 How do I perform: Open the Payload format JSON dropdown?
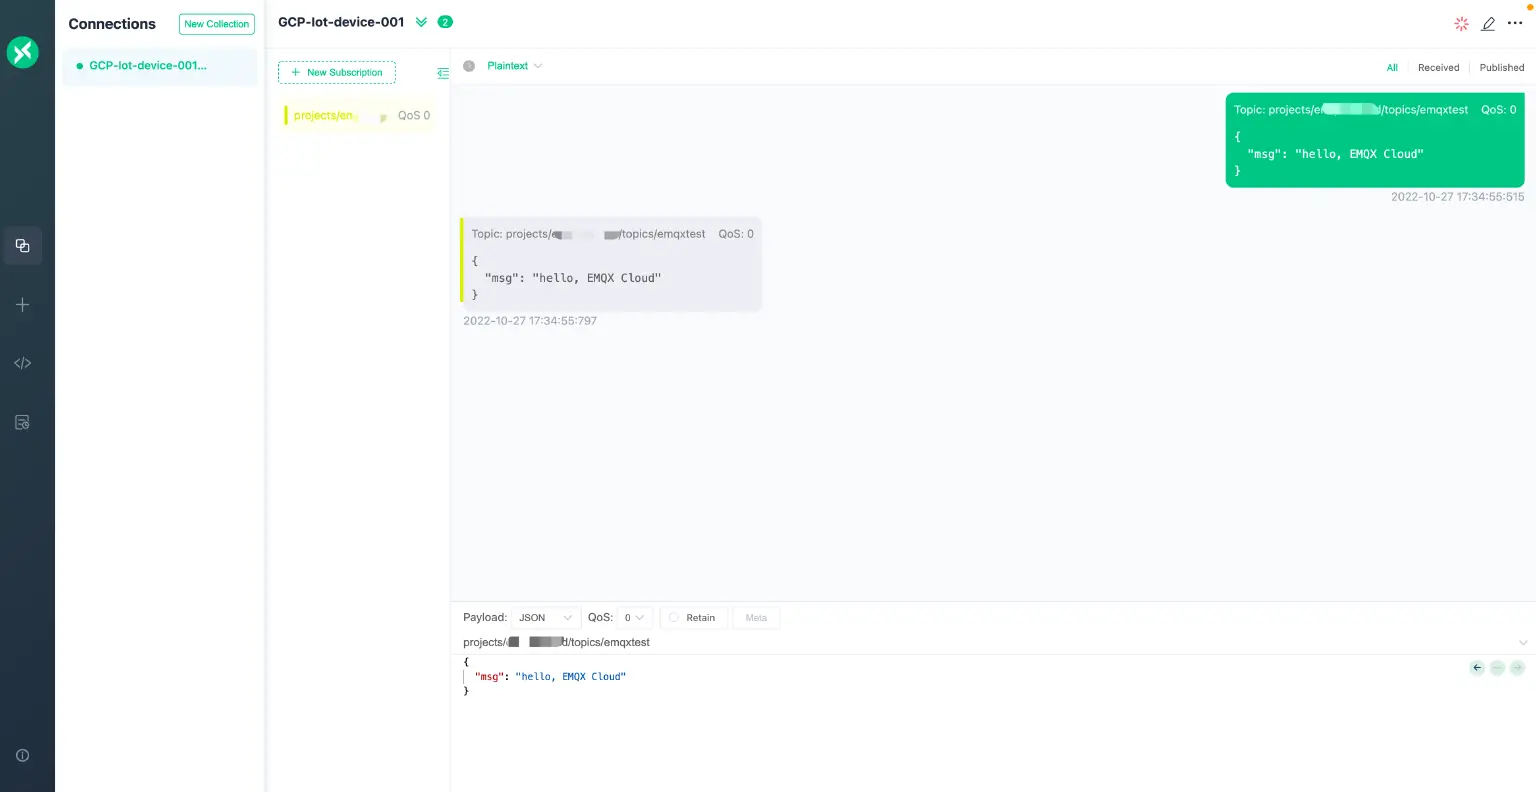546,617
